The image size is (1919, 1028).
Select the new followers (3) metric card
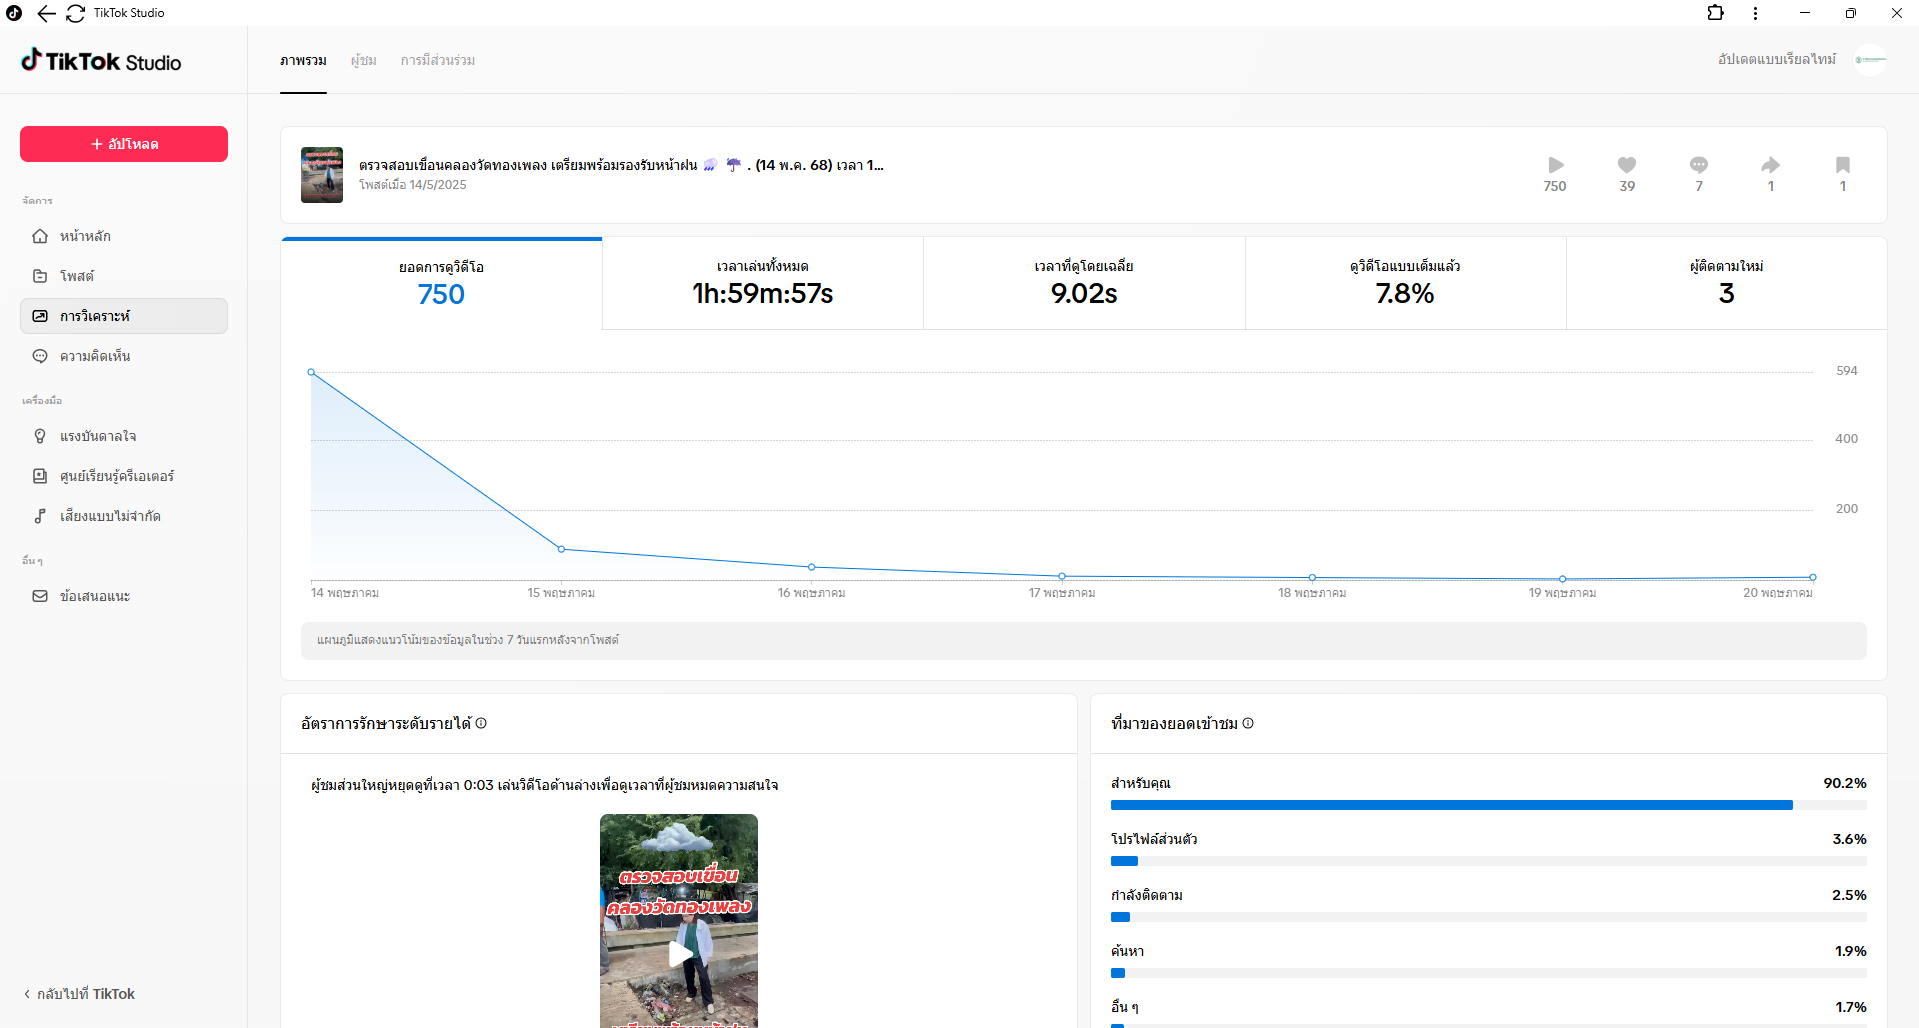point(1727,283)
